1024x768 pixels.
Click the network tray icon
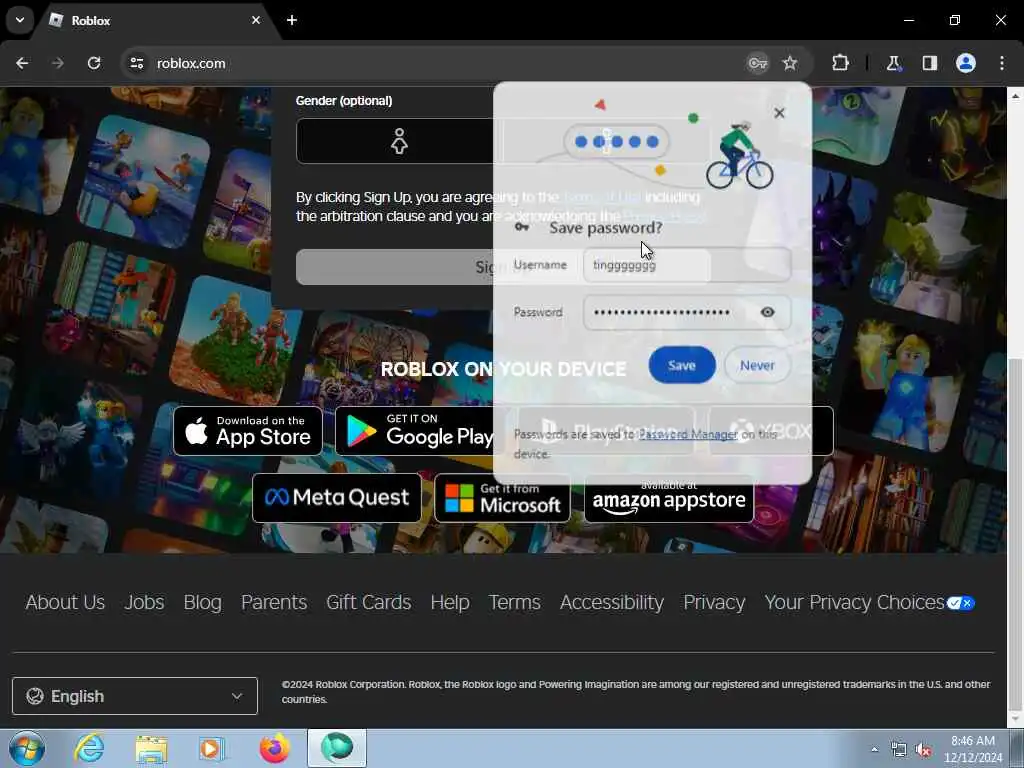pyautogui.click(x=899, y=750)
